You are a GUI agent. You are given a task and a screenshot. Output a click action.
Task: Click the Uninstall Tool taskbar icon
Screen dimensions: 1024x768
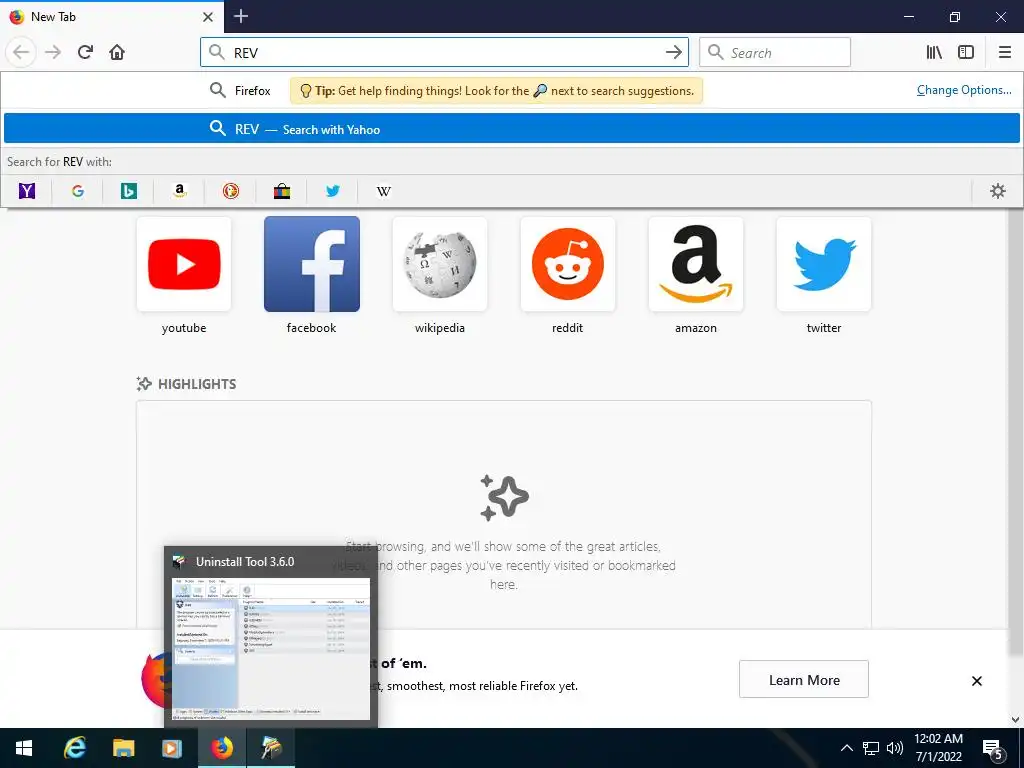pyautogui.click(x=271, y=748)
